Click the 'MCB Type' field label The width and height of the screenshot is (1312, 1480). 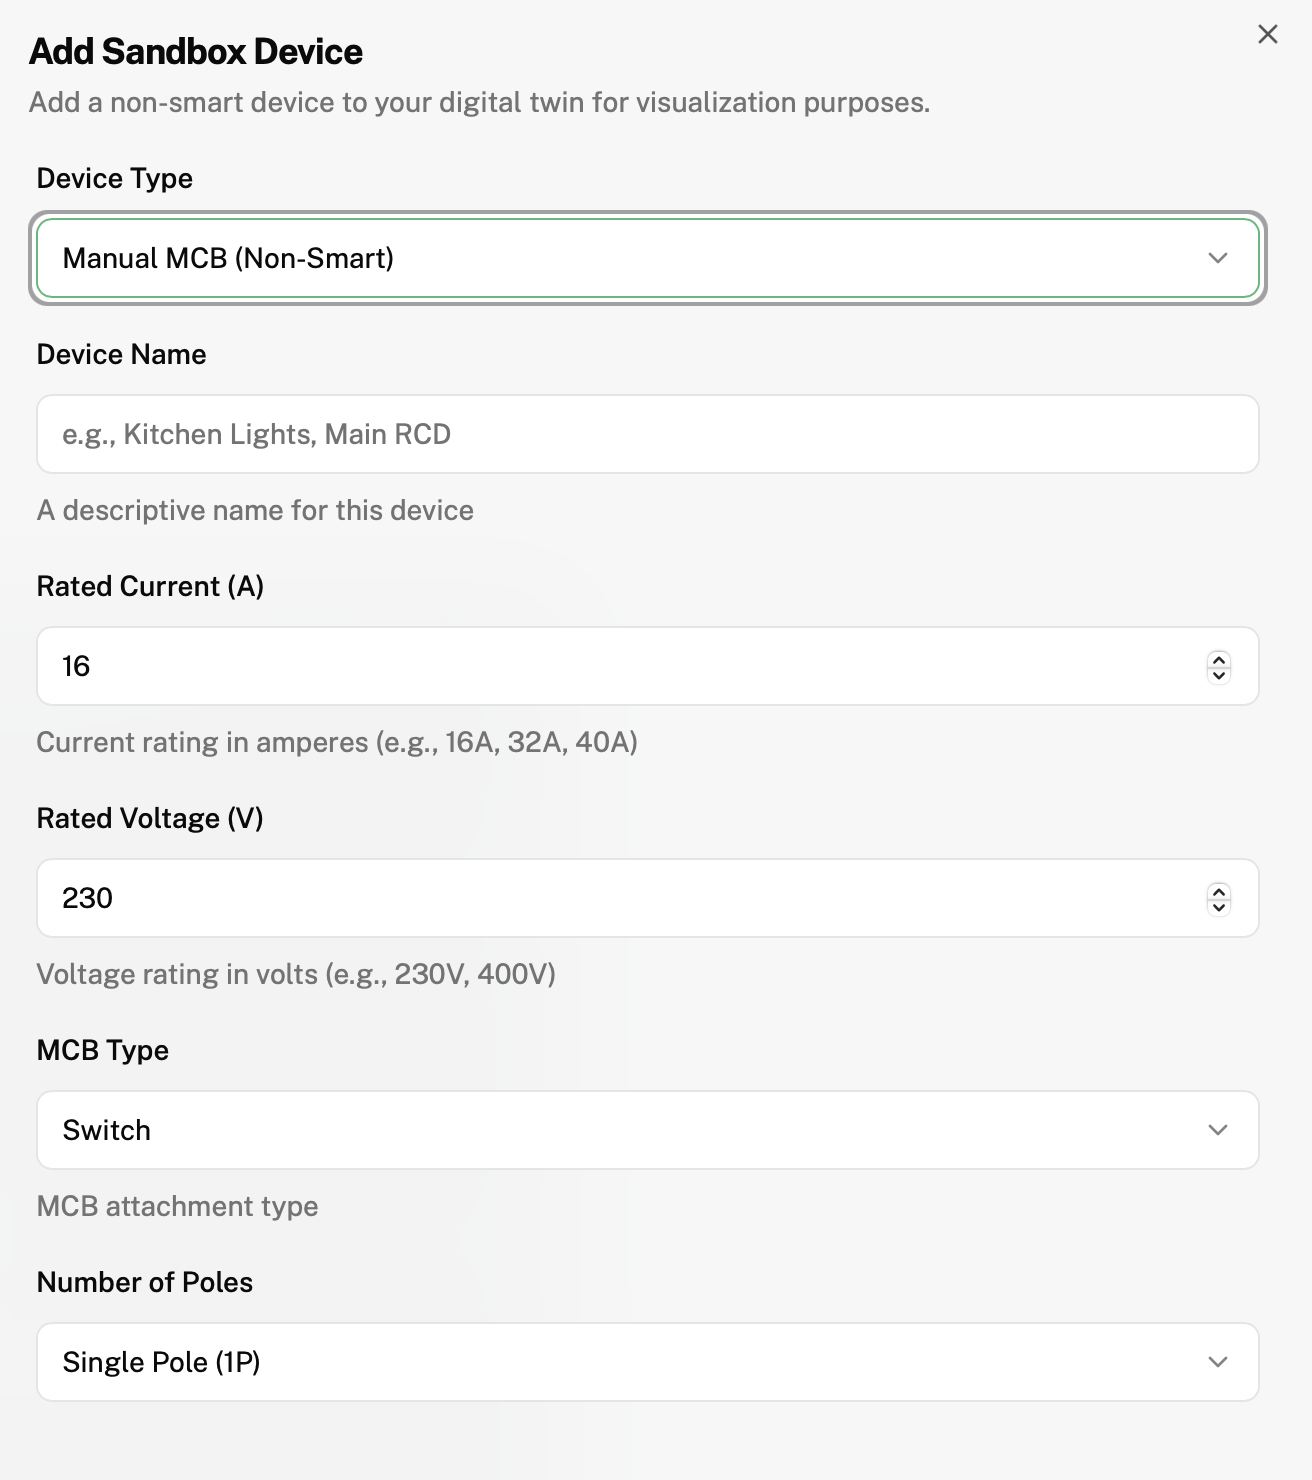coord(103,1050)
